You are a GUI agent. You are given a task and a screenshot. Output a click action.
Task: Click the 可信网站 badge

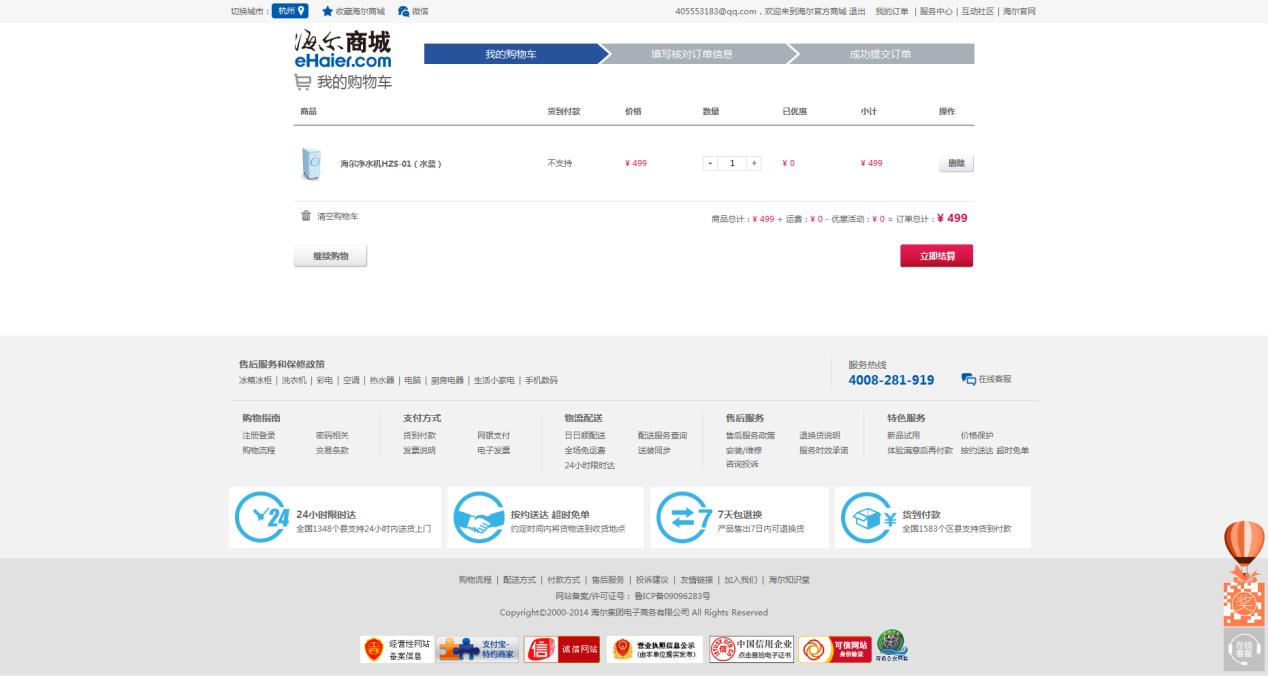(835, 649)
